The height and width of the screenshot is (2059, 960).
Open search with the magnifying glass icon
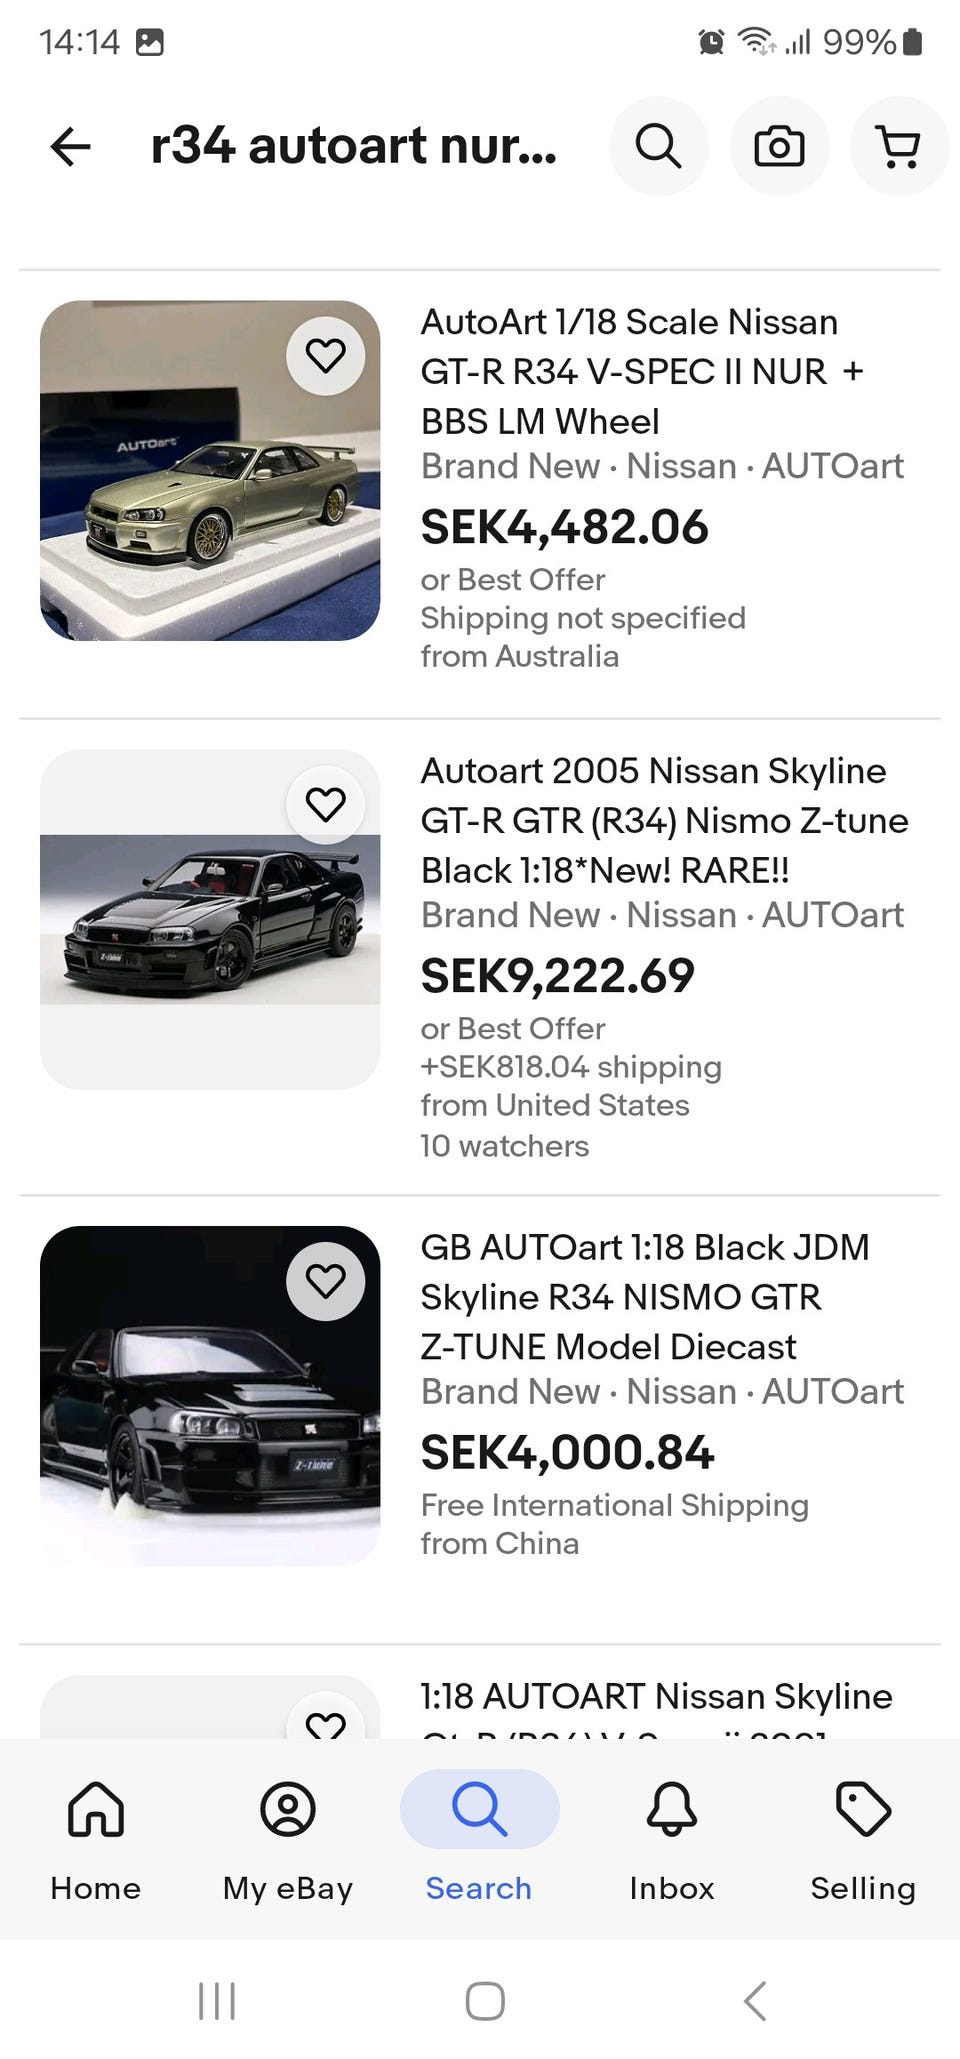[x=658, y=147]
